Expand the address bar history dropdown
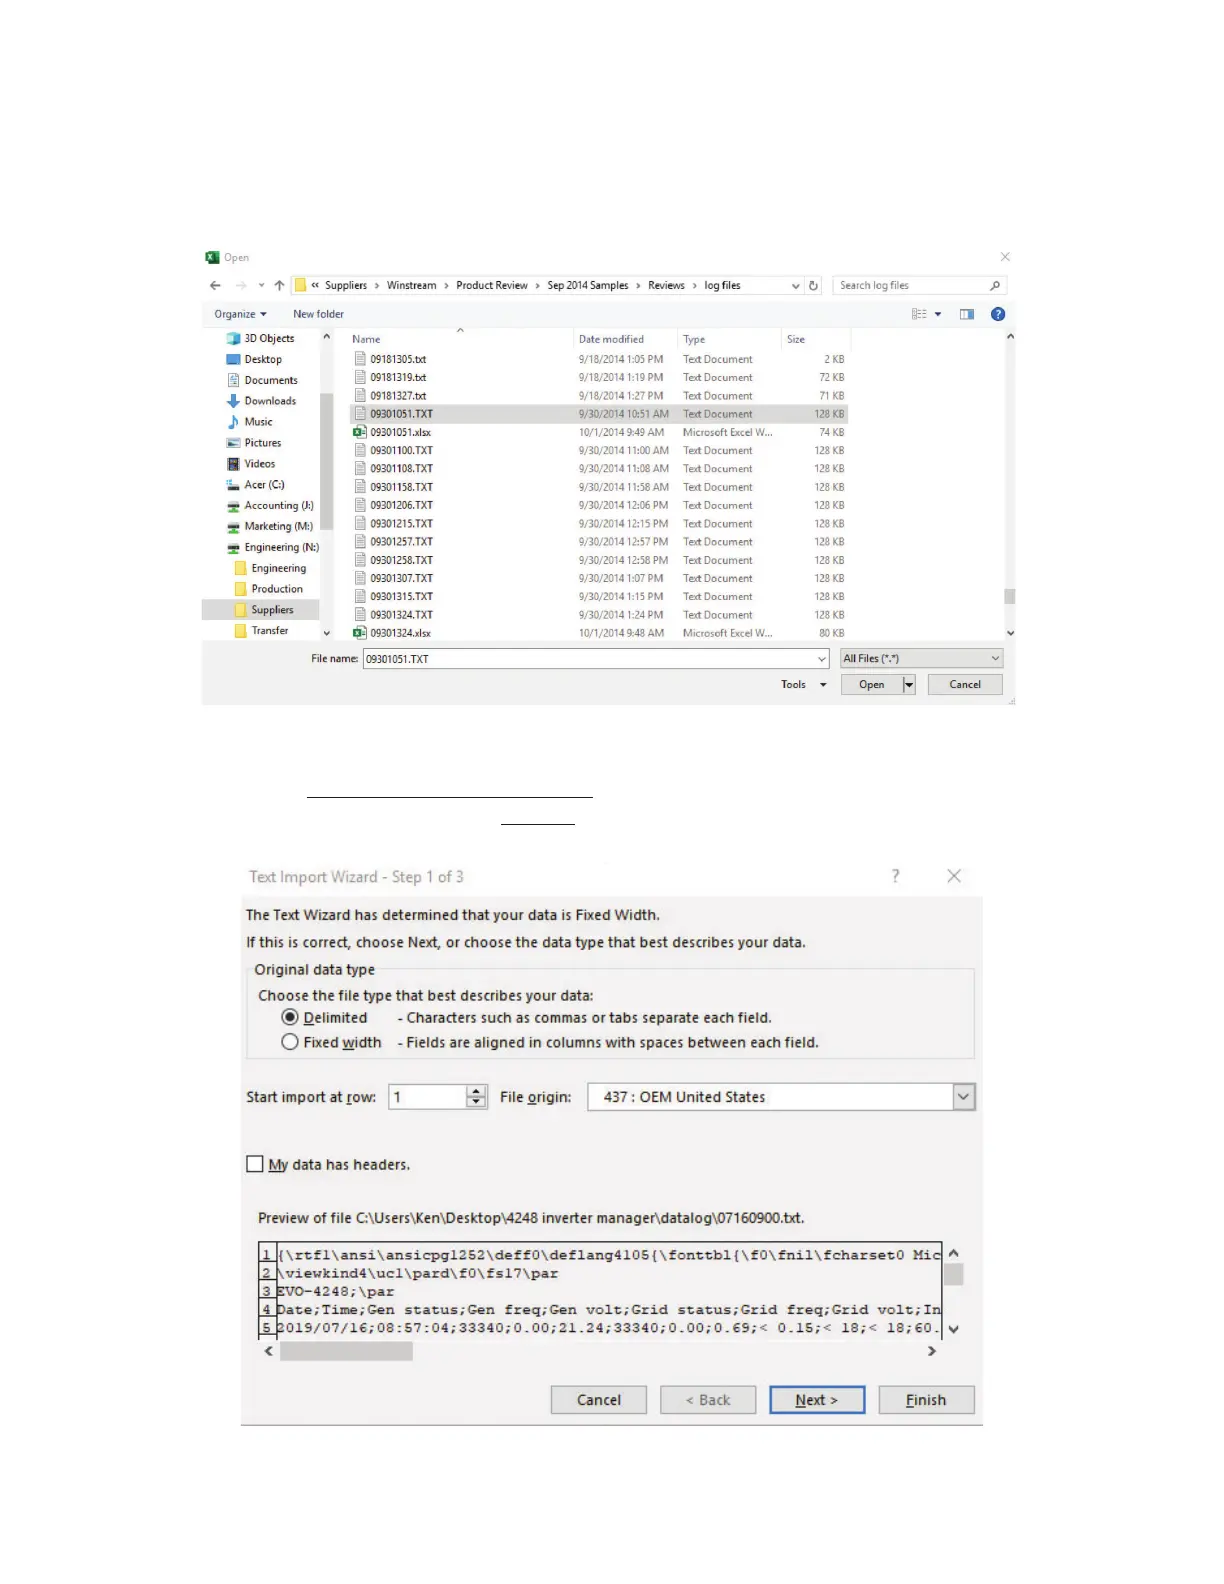The image size is (1224, 1584). [796, 286]
